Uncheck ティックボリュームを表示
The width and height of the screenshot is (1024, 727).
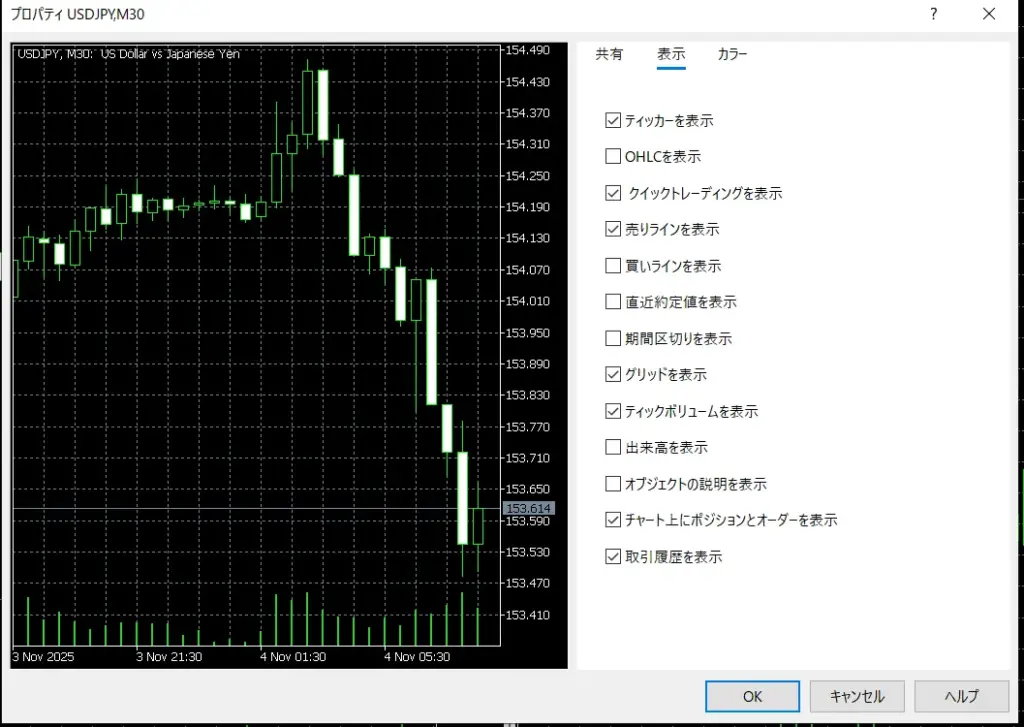coord(613,411)
